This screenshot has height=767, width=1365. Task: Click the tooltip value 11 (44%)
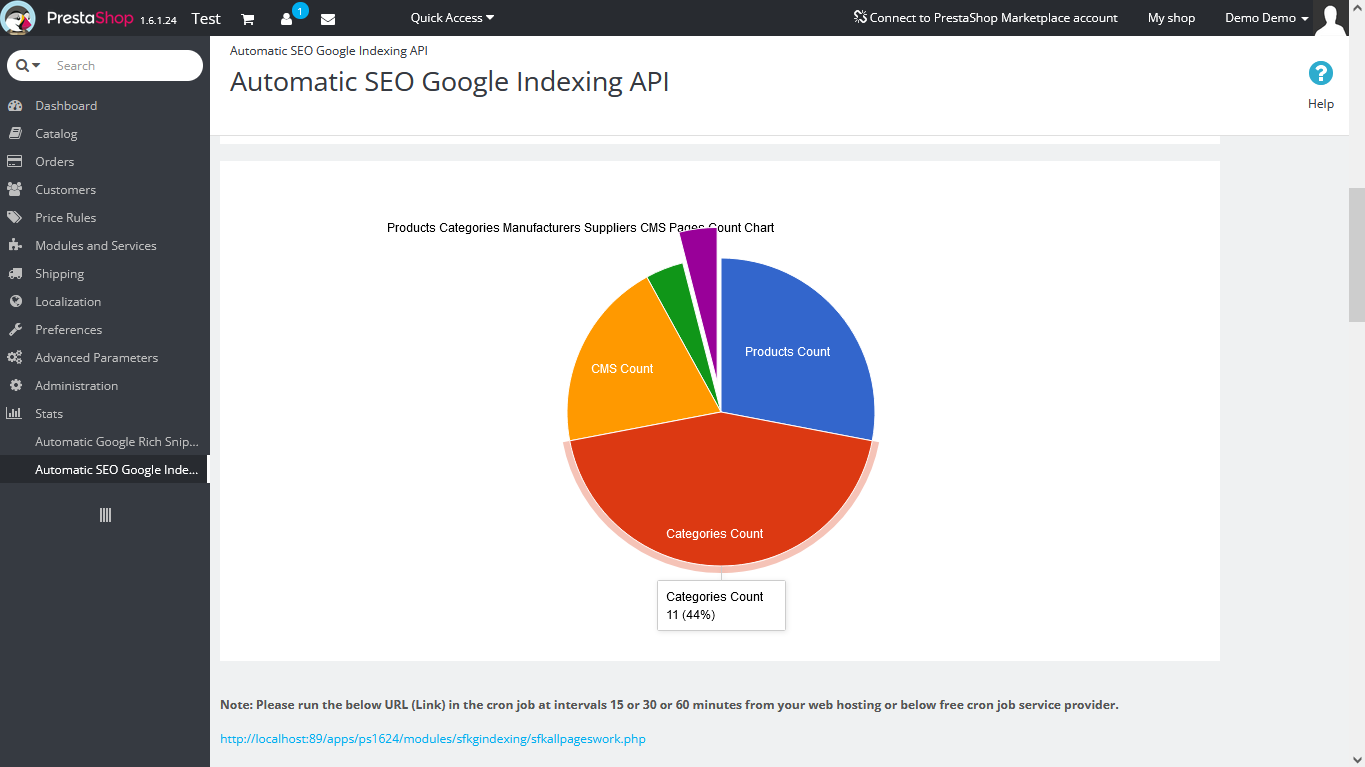[x=691, y=615]
